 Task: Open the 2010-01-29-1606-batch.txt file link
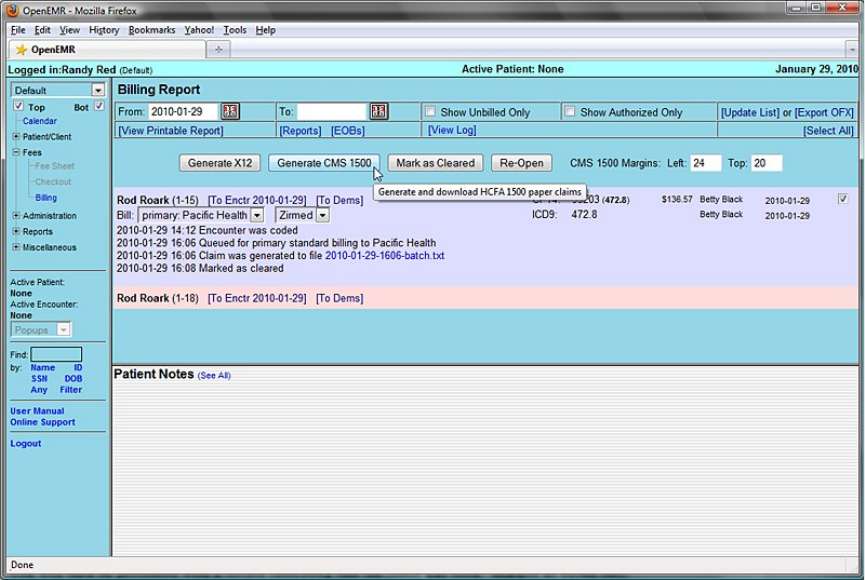385,256
